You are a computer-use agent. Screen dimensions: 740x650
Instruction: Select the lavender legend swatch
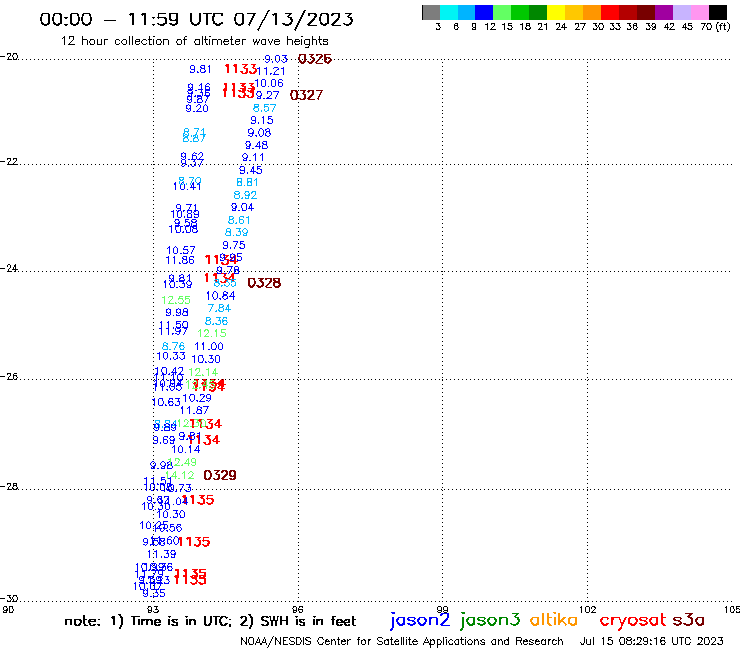click(681, 12)
